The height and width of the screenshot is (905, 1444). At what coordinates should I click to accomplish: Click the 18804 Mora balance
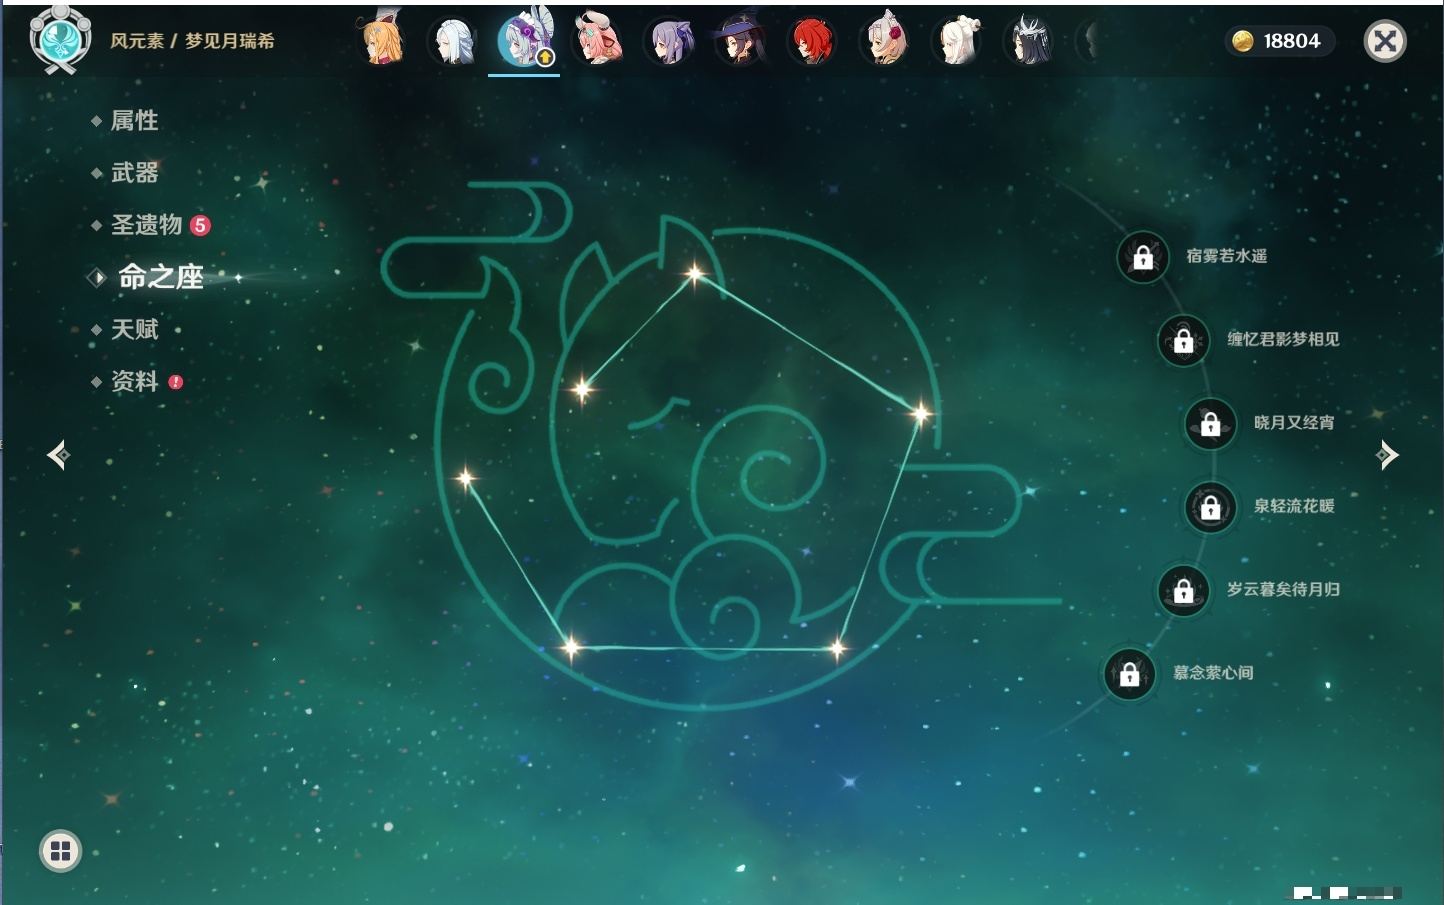[x=1292, y=41]
